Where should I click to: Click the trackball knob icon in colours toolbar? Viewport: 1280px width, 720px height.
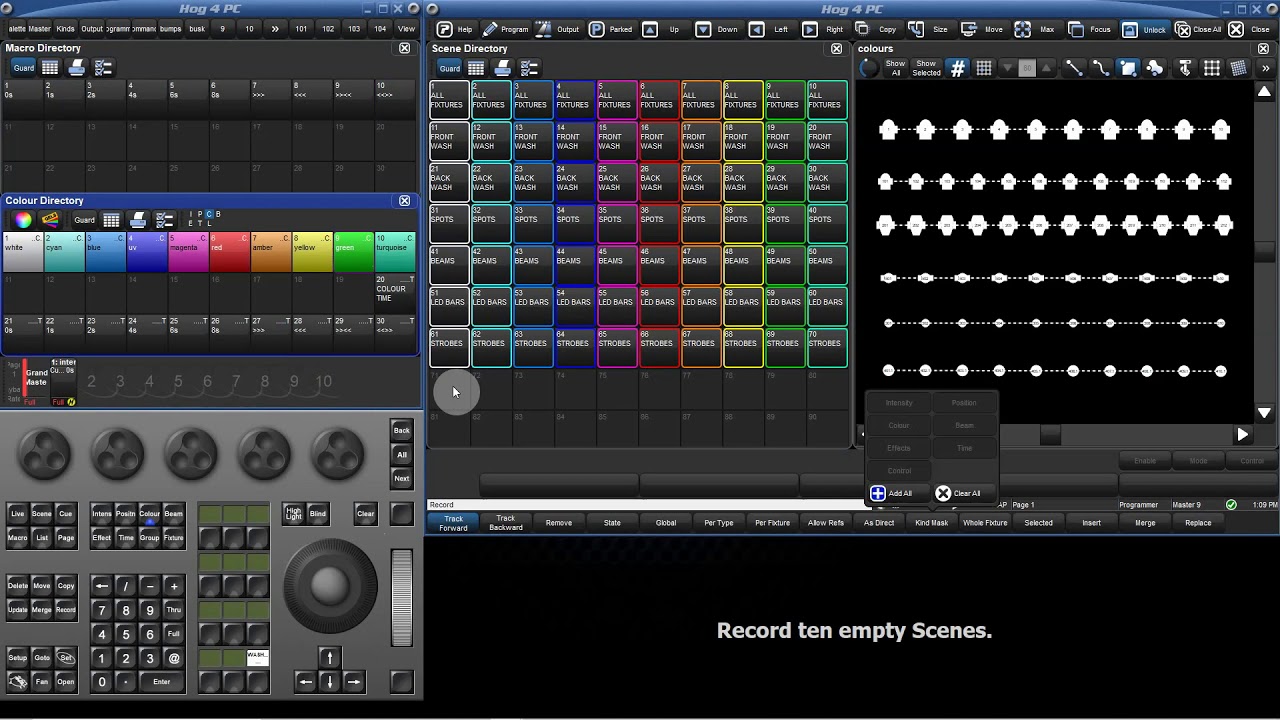(869, 68)
